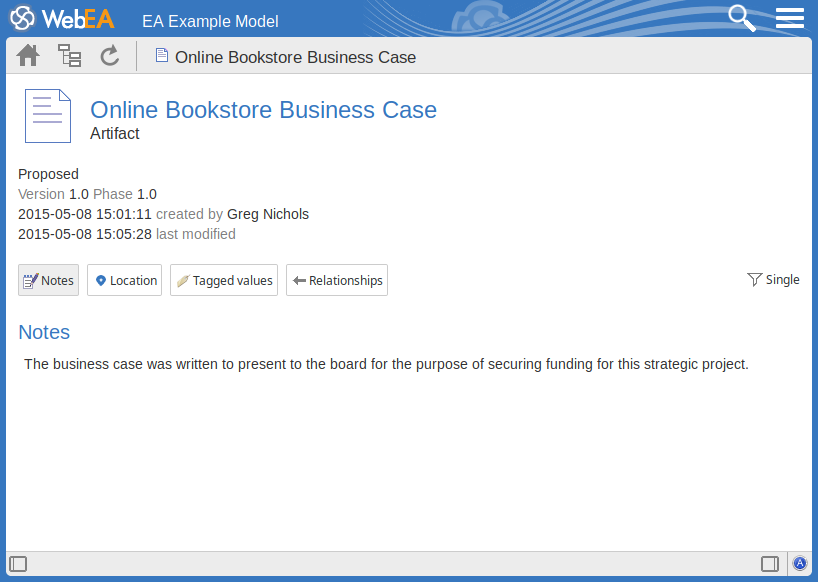Reload the page using the refresh icon
Screen dimensions: 824x582
coord(110,56)
